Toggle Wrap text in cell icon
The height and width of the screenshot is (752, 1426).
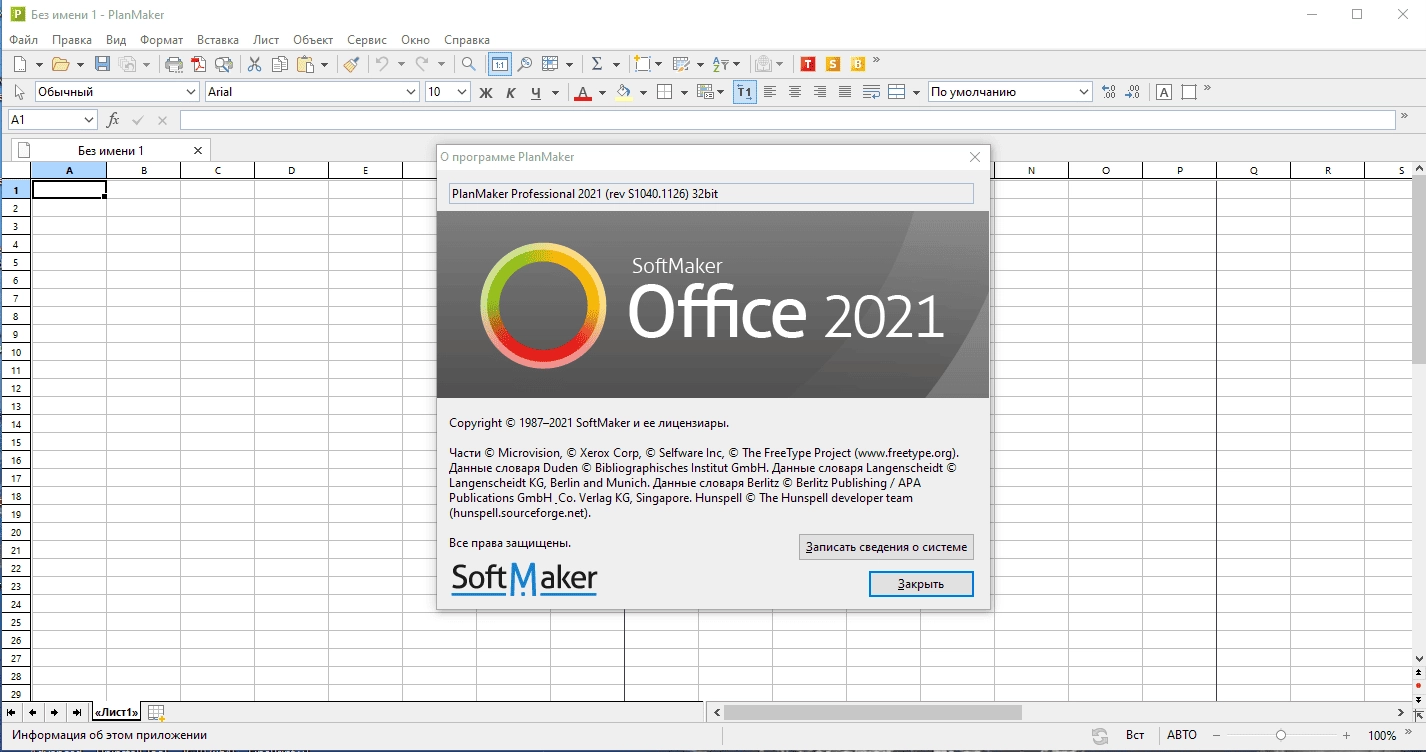point(871,92)
